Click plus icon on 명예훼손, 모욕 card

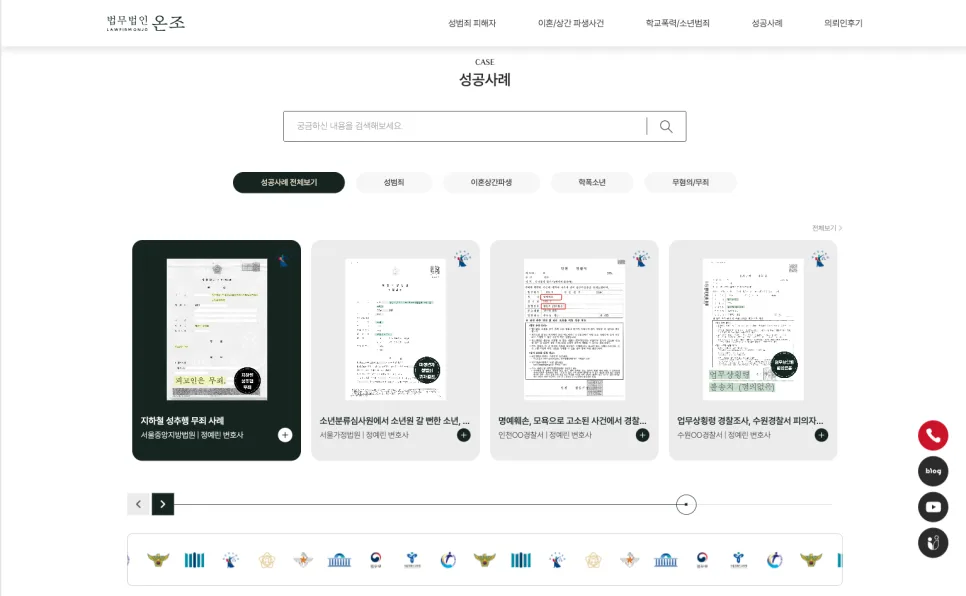pyautogui.click(x=643, y=435)
